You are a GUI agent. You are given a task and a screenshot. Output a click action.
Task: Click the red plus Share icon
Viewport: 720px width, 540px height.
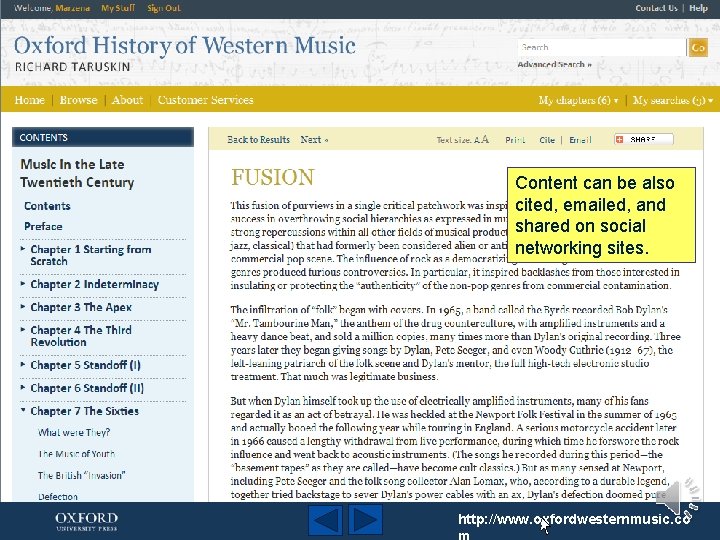[x=619, y=140]
